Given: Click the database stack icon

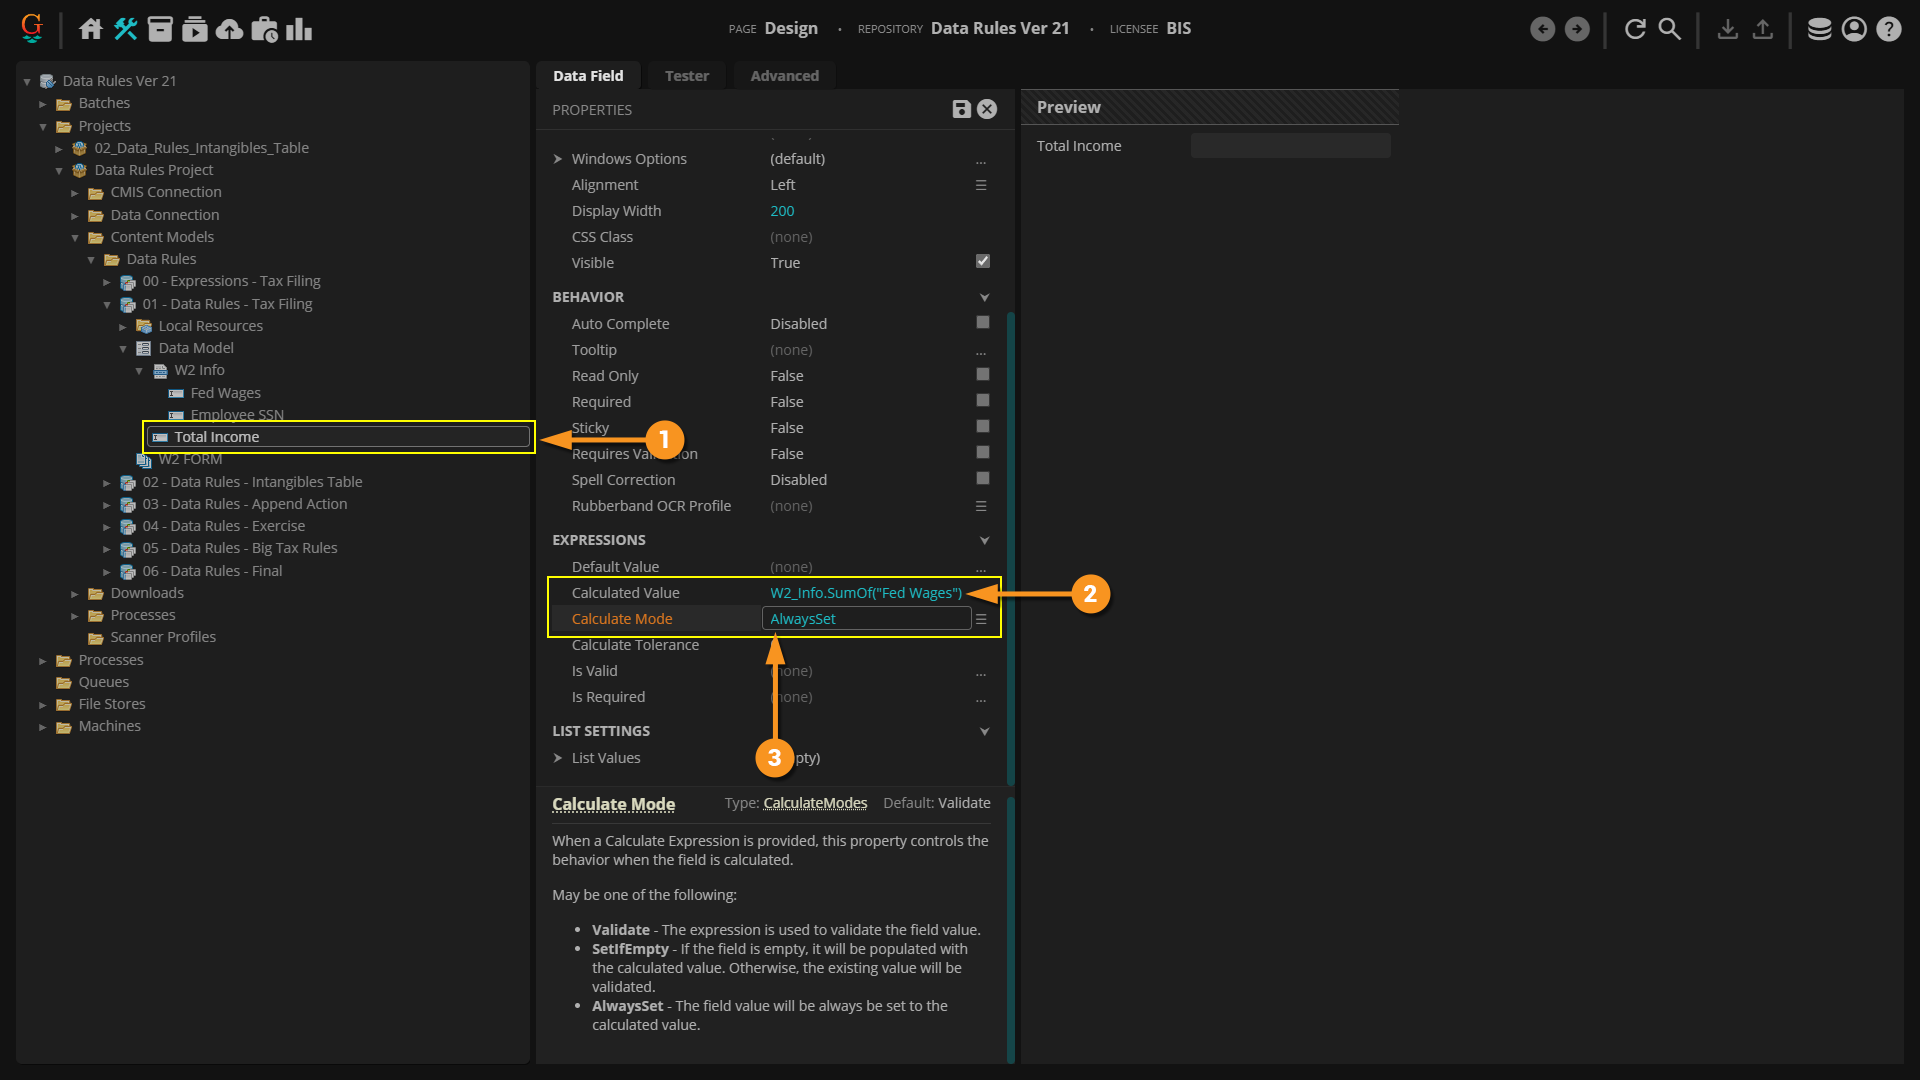Looking at the screenshot, I should 1819,29.
